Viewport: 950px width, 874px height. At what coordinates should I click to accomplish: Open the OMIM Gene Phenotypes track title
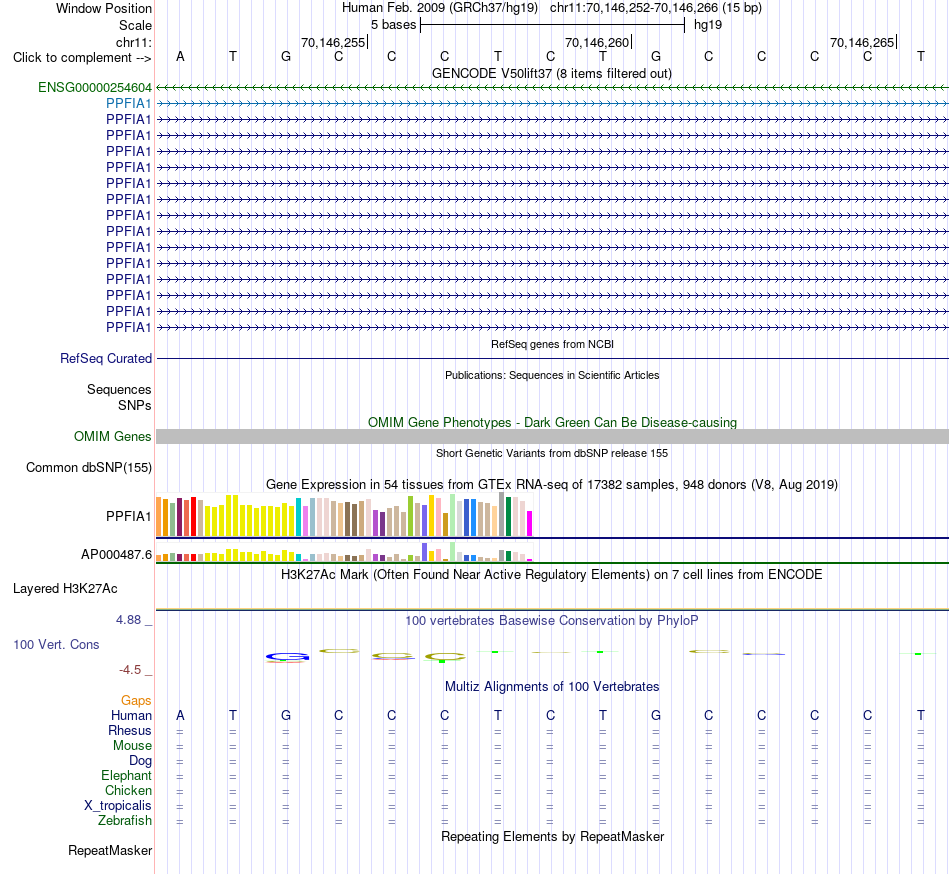coord(552,422)
